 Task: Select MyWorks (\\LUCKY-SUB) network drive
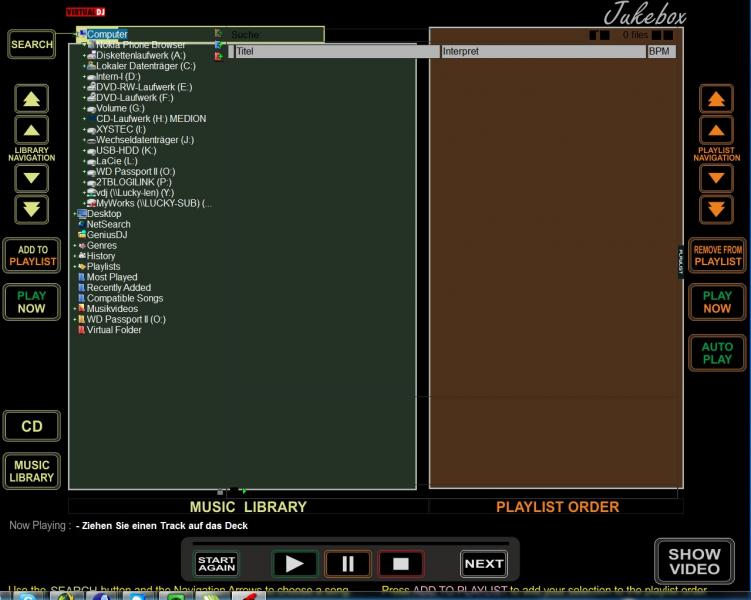pos(153,203)
